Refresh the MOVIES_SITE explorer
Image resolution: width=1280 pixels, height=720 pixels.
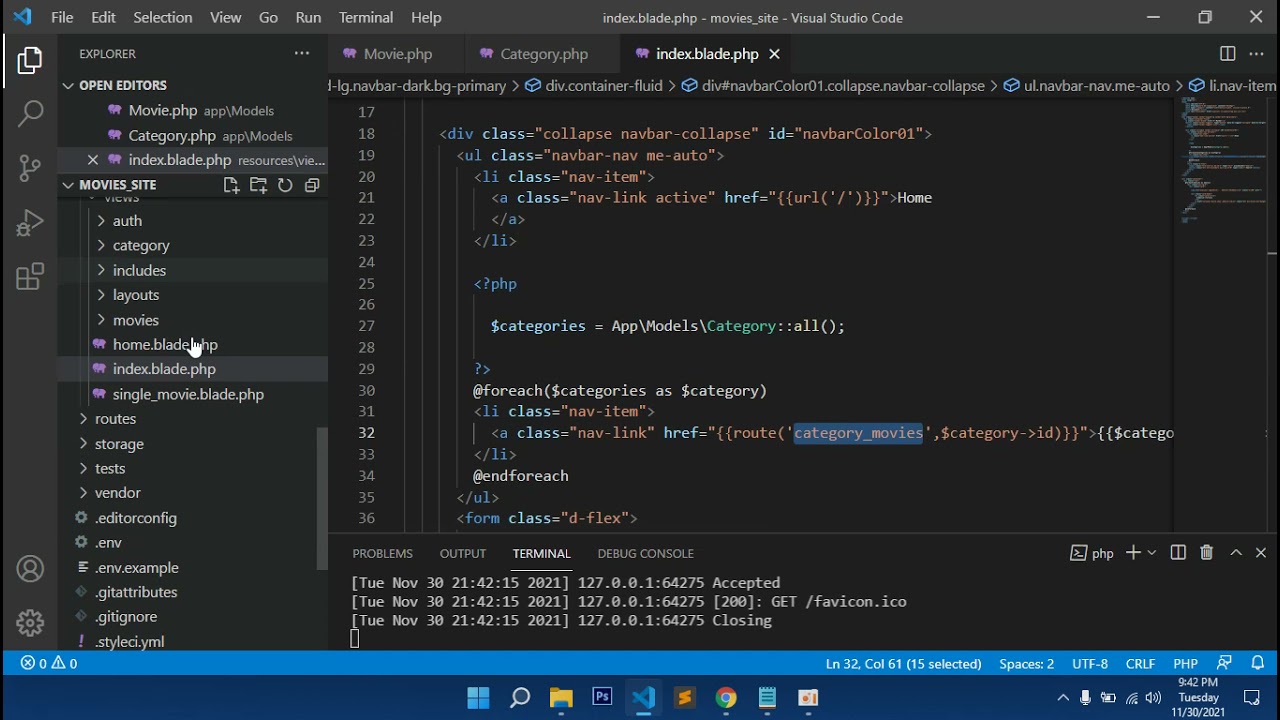pos(285,185)
